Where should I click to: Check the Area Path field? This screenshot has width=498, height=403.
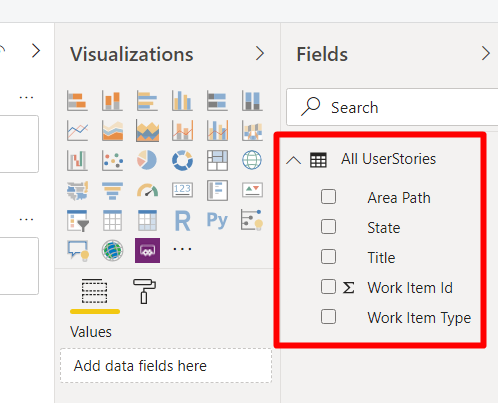[x=328, y=197]
